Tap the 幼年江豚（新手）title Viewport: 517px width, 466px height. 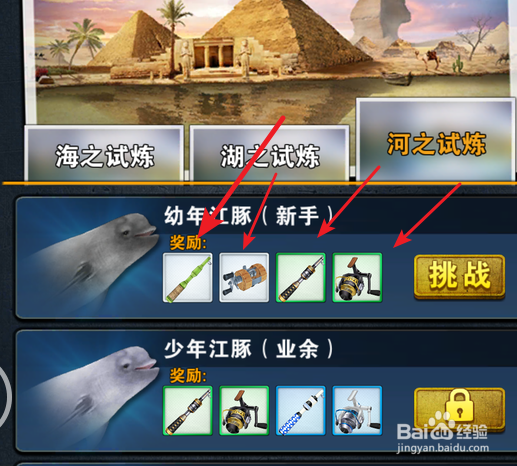click(x=249, y=216)
